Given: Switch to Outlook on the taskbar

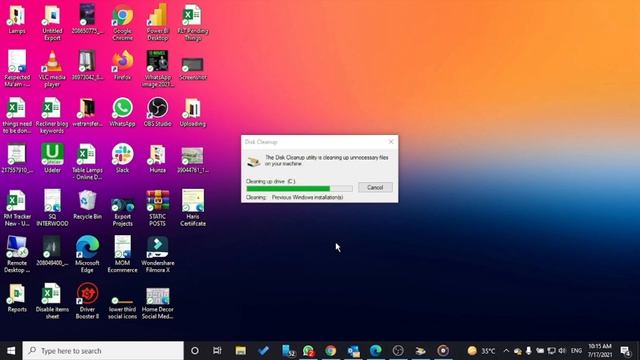Looking at the screenshot, I should tap(353, 351).
